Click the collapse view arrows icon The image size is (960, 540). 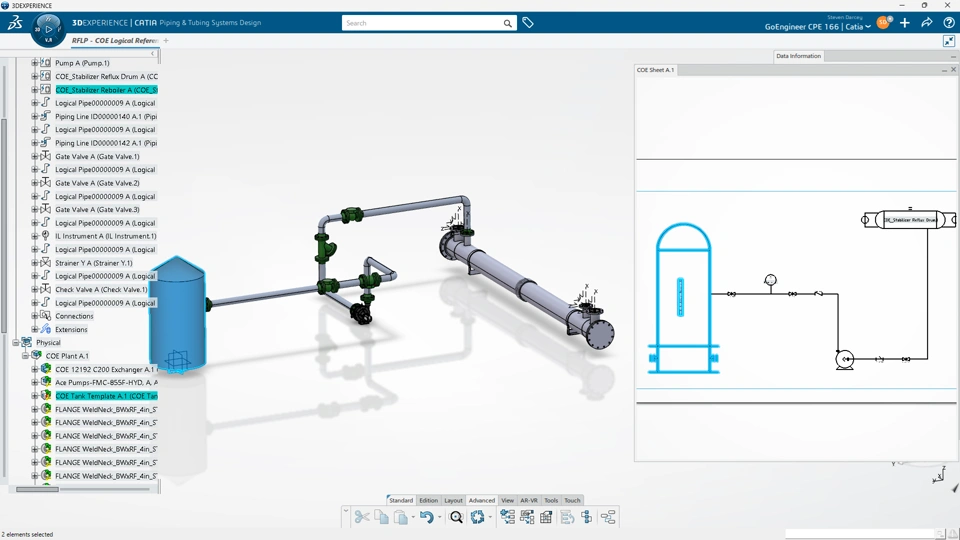(x=948, y=41)
